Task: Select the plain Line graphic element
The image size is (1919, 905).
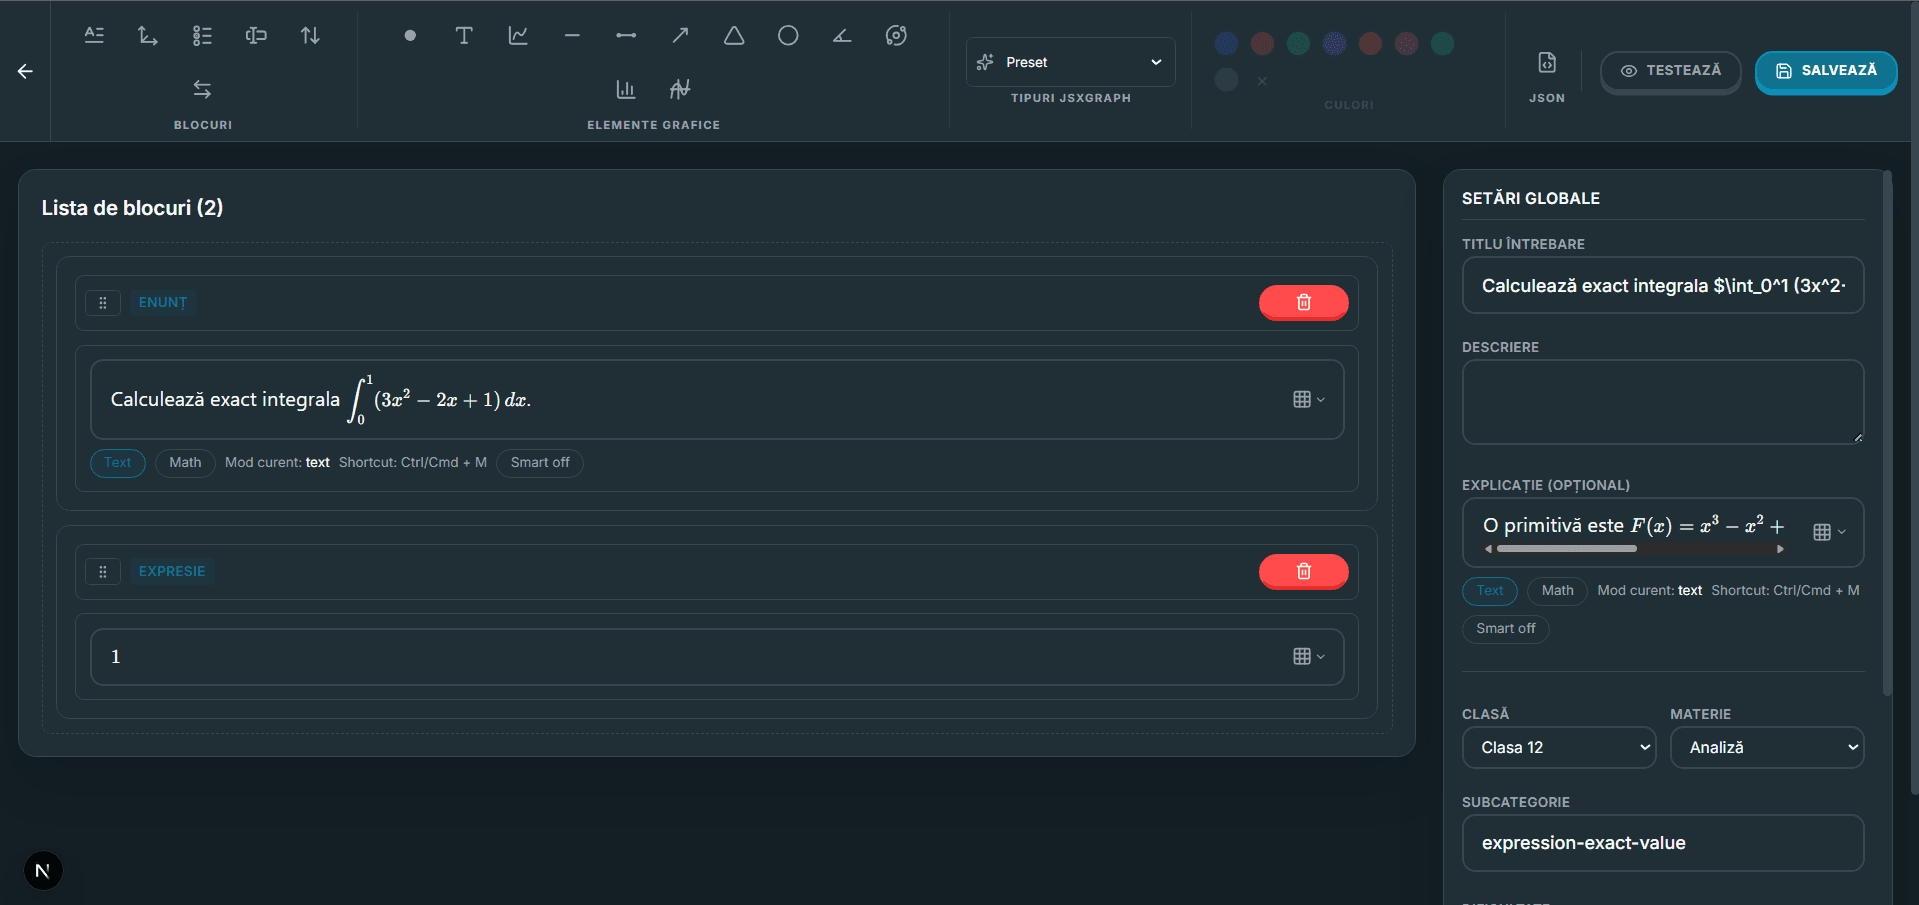Action: (x=572, y=35)
